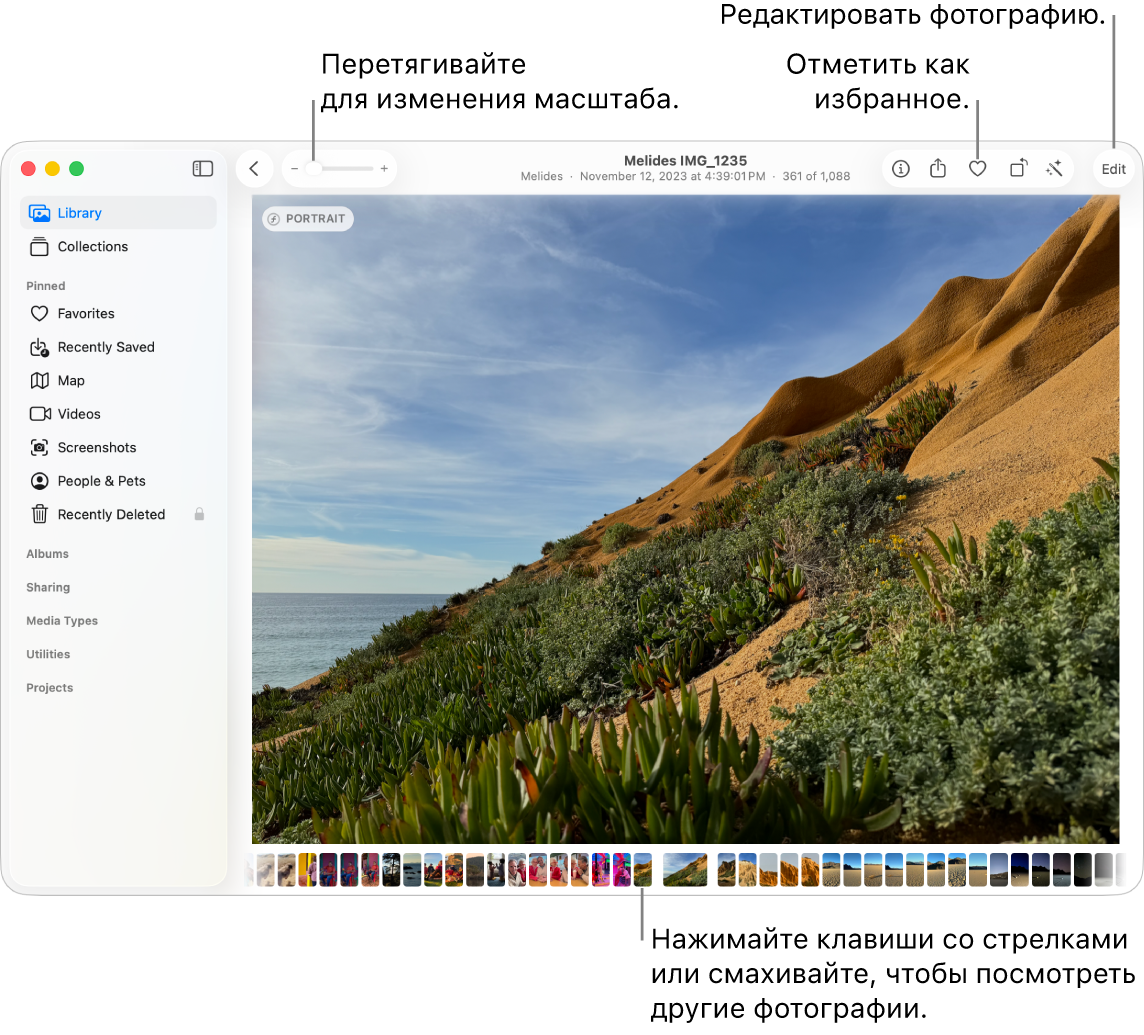Click the zoom out minus icon
The width and height of the screenshot is (1144, 1035).
click(294, 169)
